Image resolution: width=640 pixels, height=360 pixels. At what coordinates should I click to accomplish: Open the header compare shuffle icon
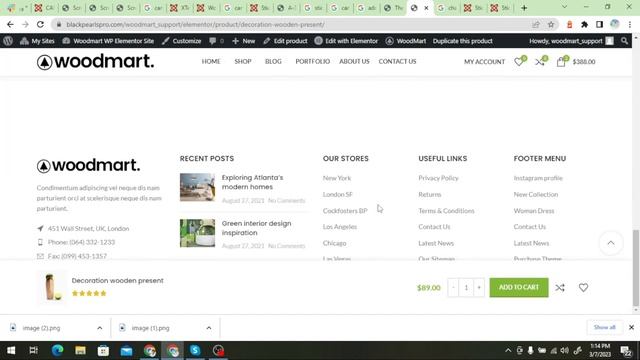(x=540, y=62)
